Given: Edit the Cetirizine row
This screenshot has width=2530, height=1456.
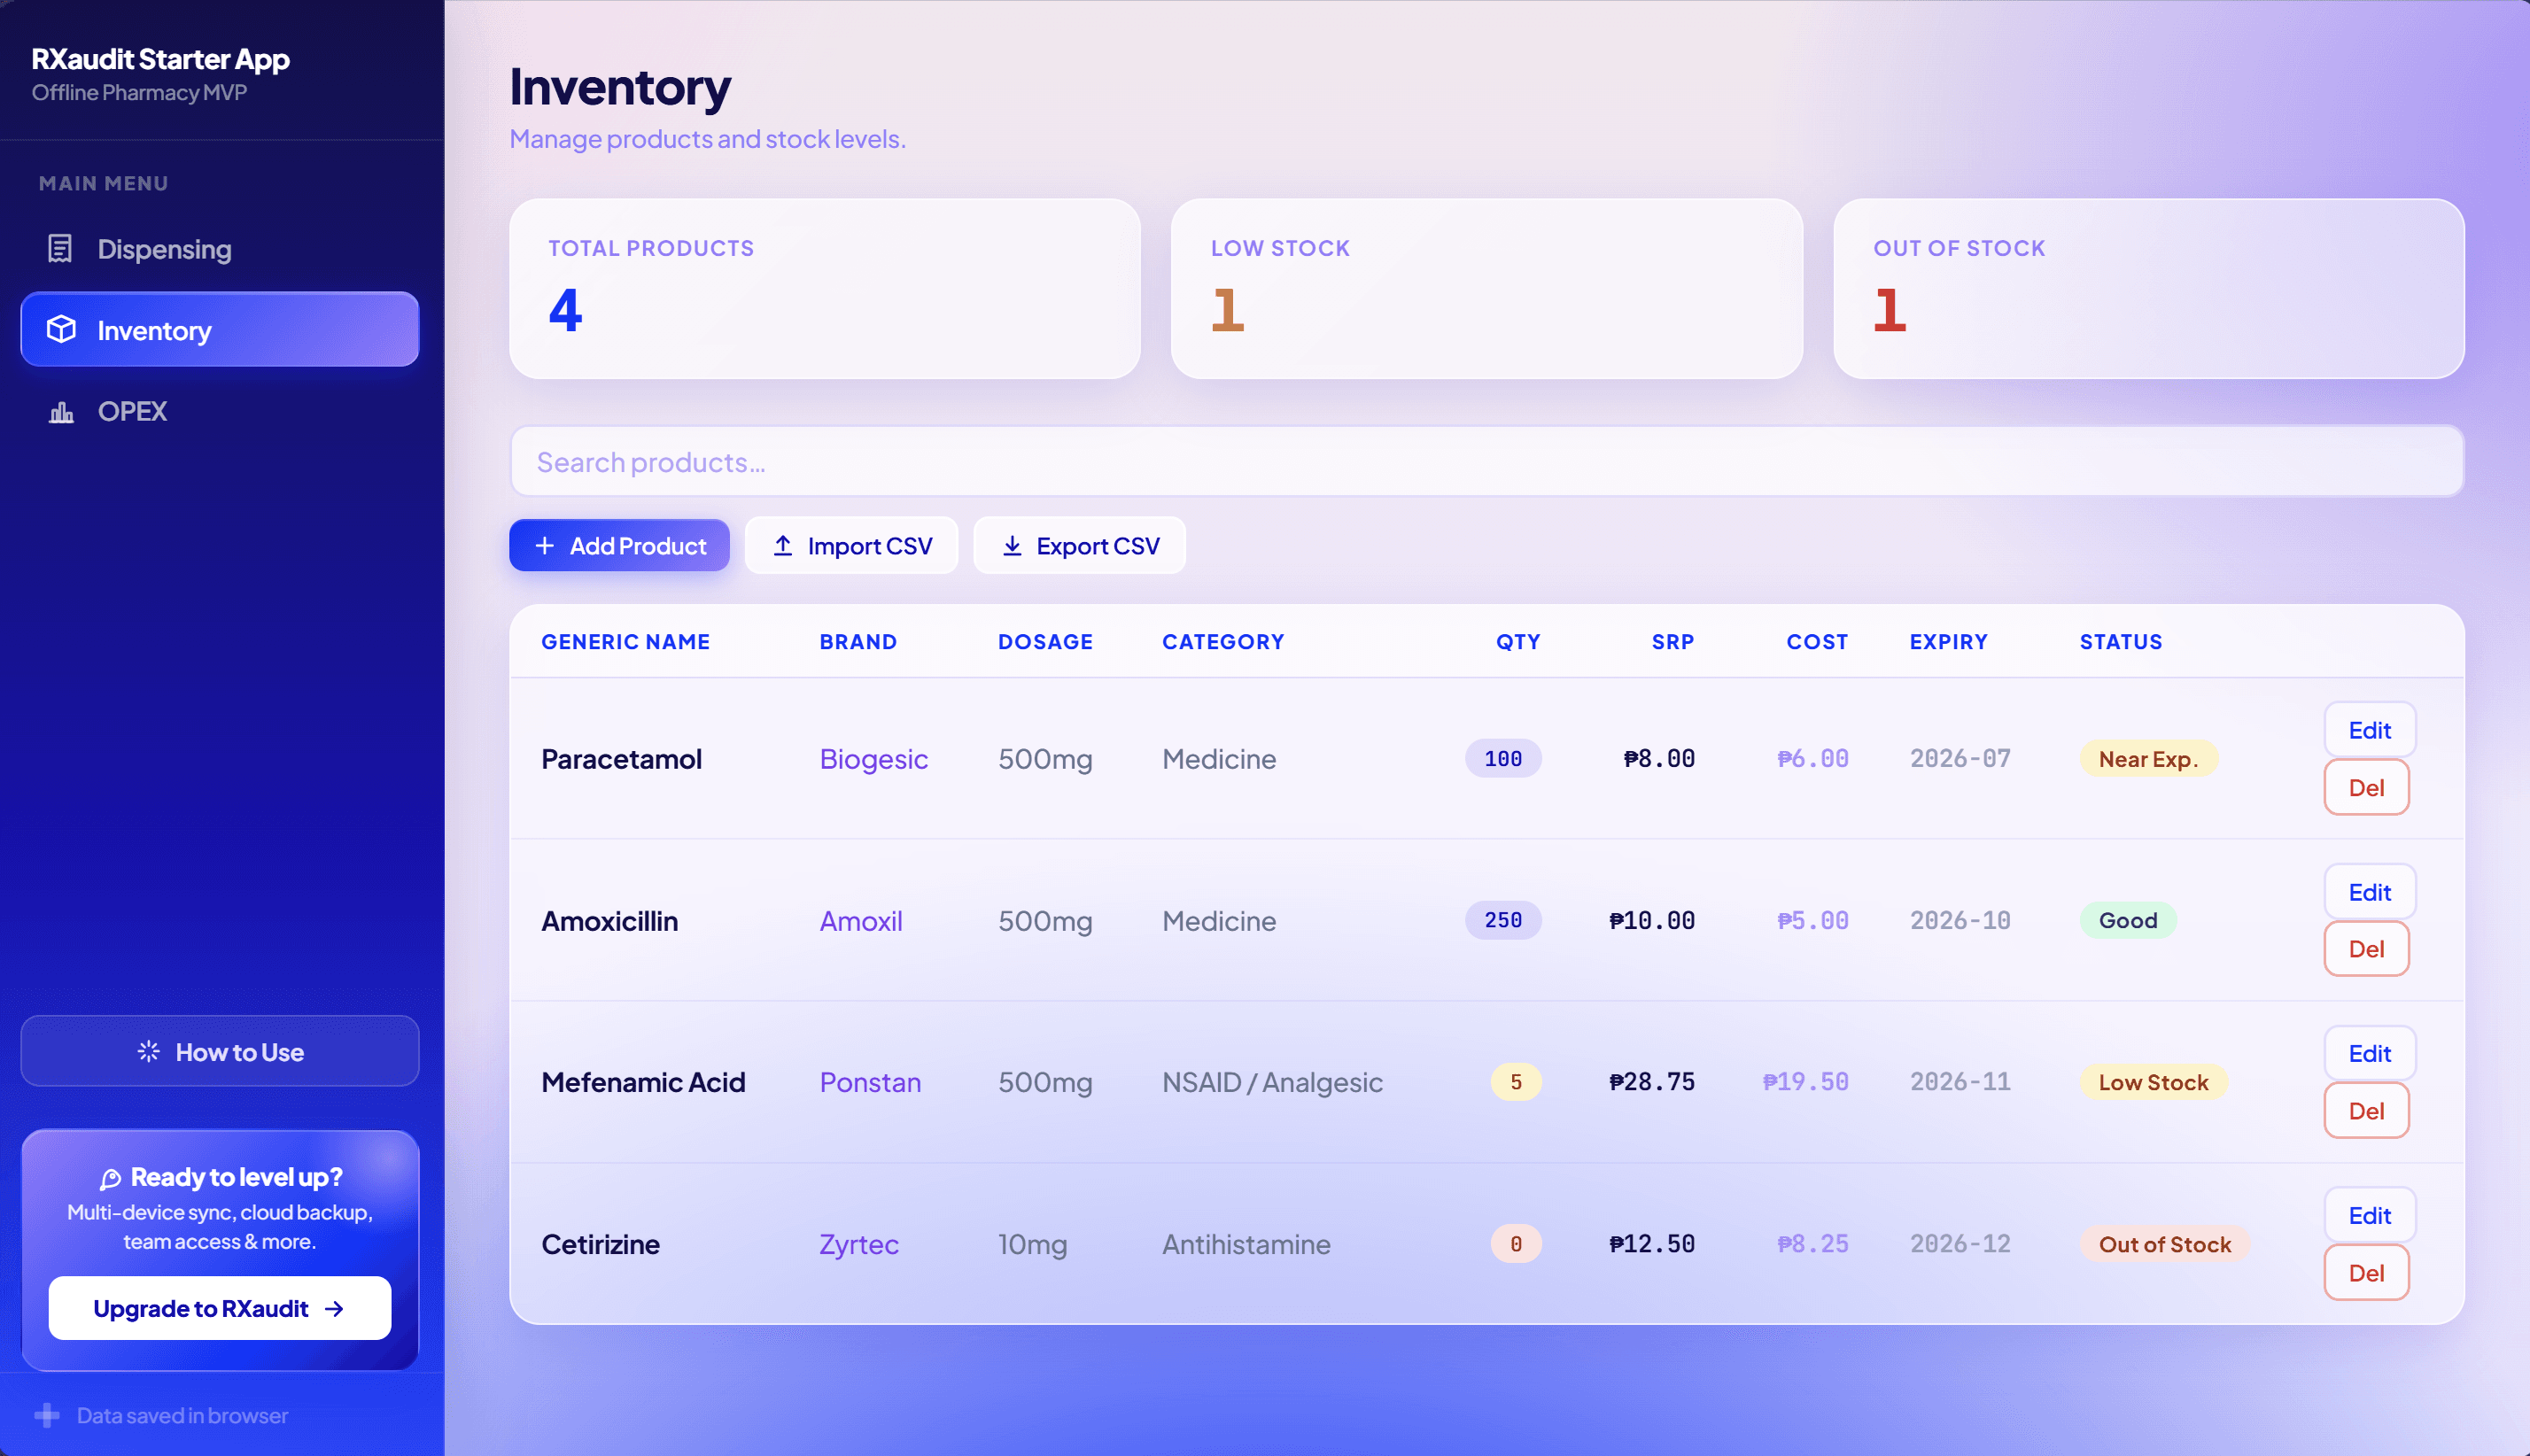Looking at the screenshot, I should click(2369, 1216).
